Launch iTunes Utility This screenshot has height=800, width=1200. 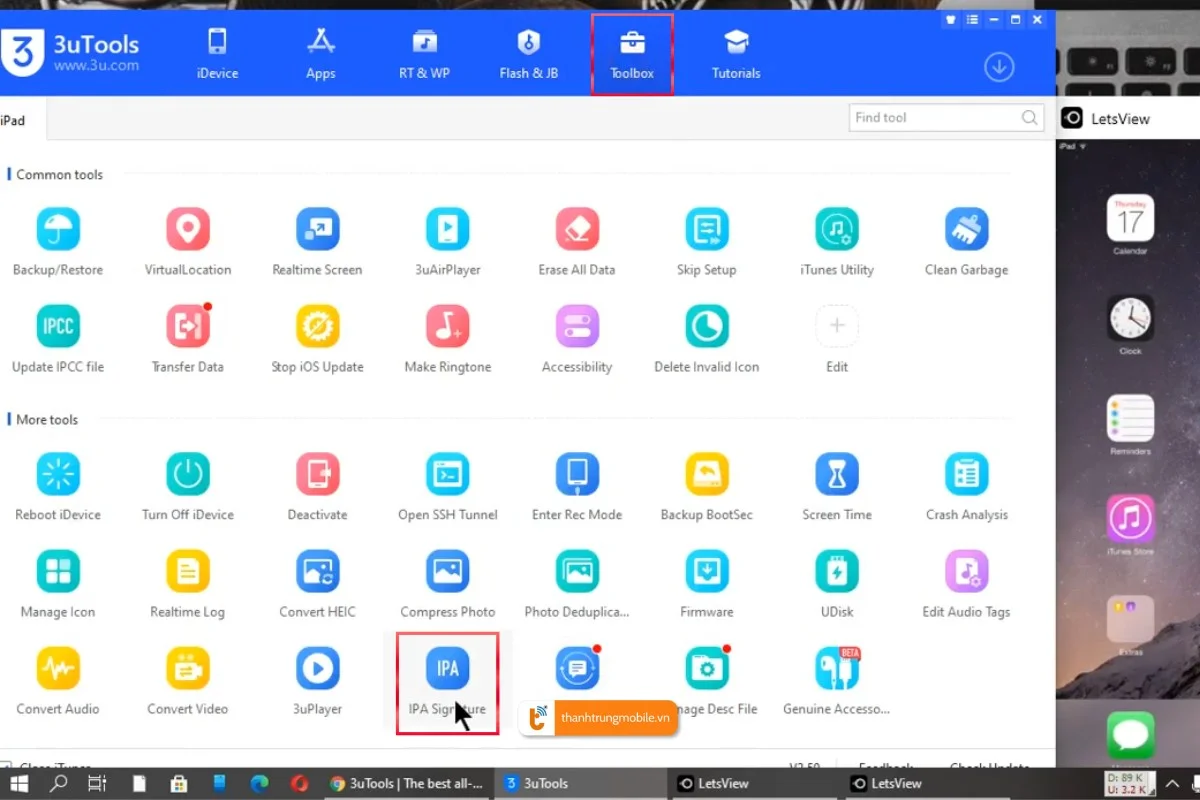pyautogui.click(x=837, y=229)
